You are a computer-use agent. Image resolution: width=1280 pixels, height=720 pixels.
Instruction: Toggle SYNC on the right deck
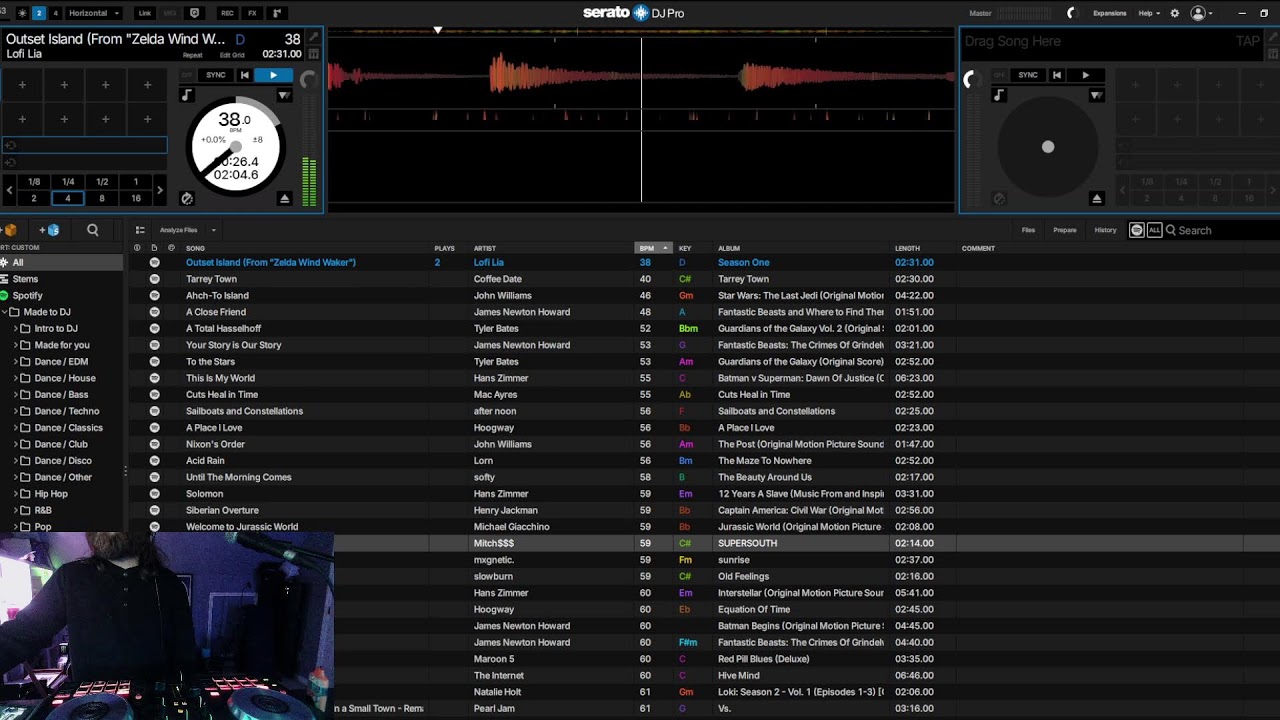tap(1027, 75)
